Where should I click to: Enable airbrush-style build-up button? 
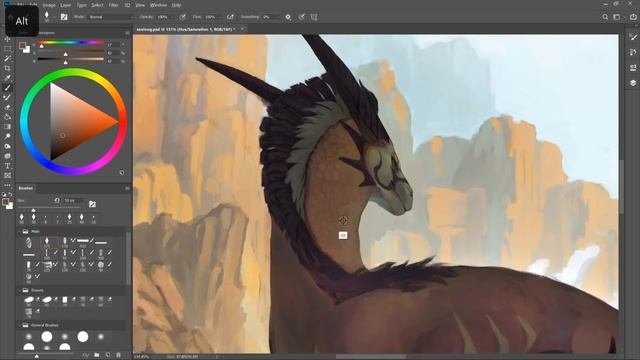tap(231, 17)
